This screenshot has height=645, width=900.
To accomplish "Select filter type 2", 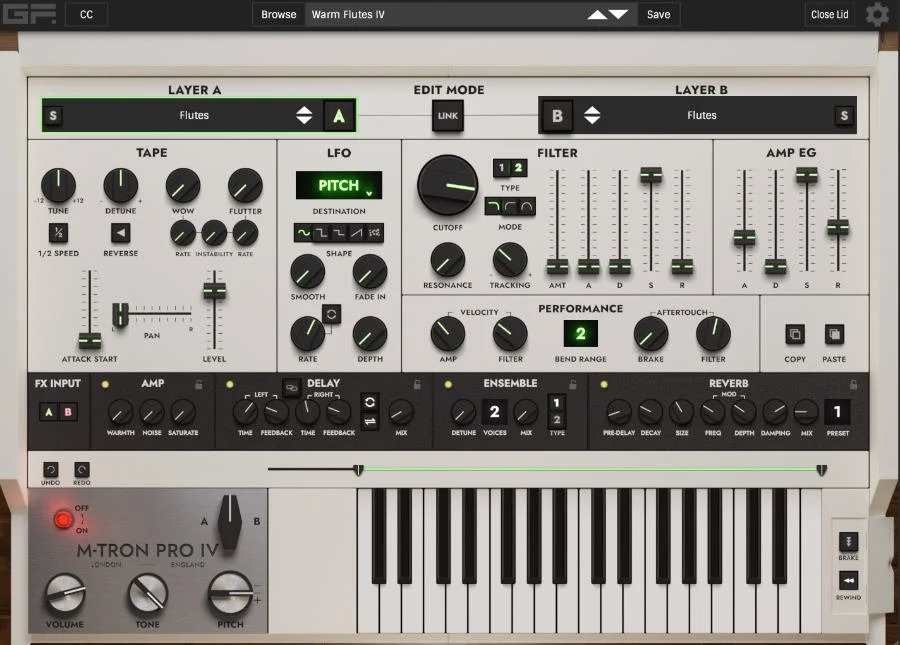I will coord(518,168).
